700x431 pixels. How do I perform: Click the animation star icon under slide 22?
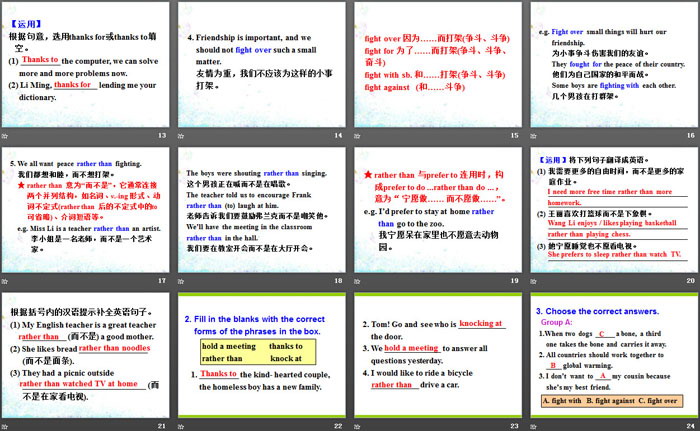(181, 427)
